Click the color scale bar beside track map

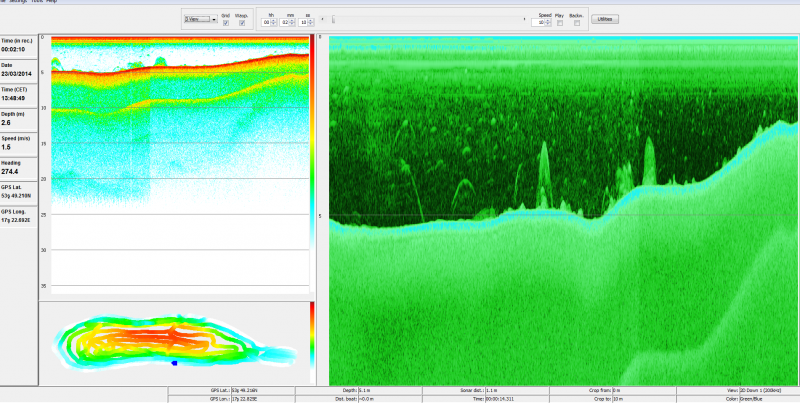(x=312, y=342)
